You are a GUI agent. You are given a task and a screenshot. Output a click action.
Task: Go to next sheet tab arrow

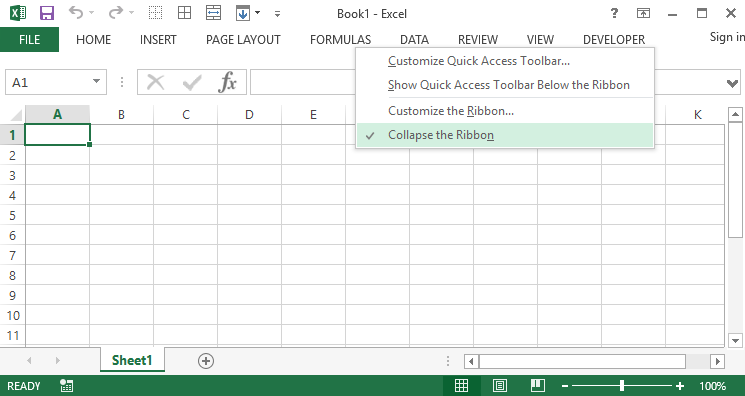coord(57,361)
